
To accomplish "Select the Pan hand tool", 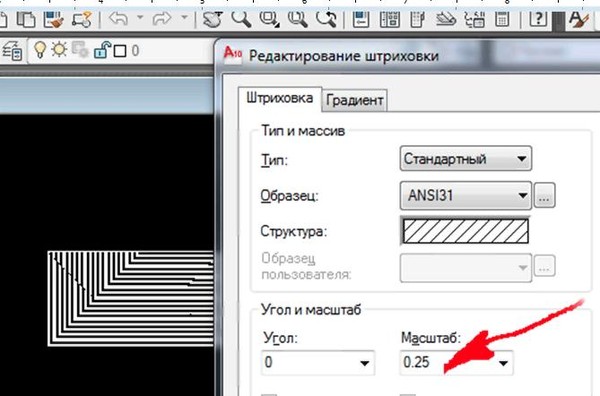I will 212,18.
